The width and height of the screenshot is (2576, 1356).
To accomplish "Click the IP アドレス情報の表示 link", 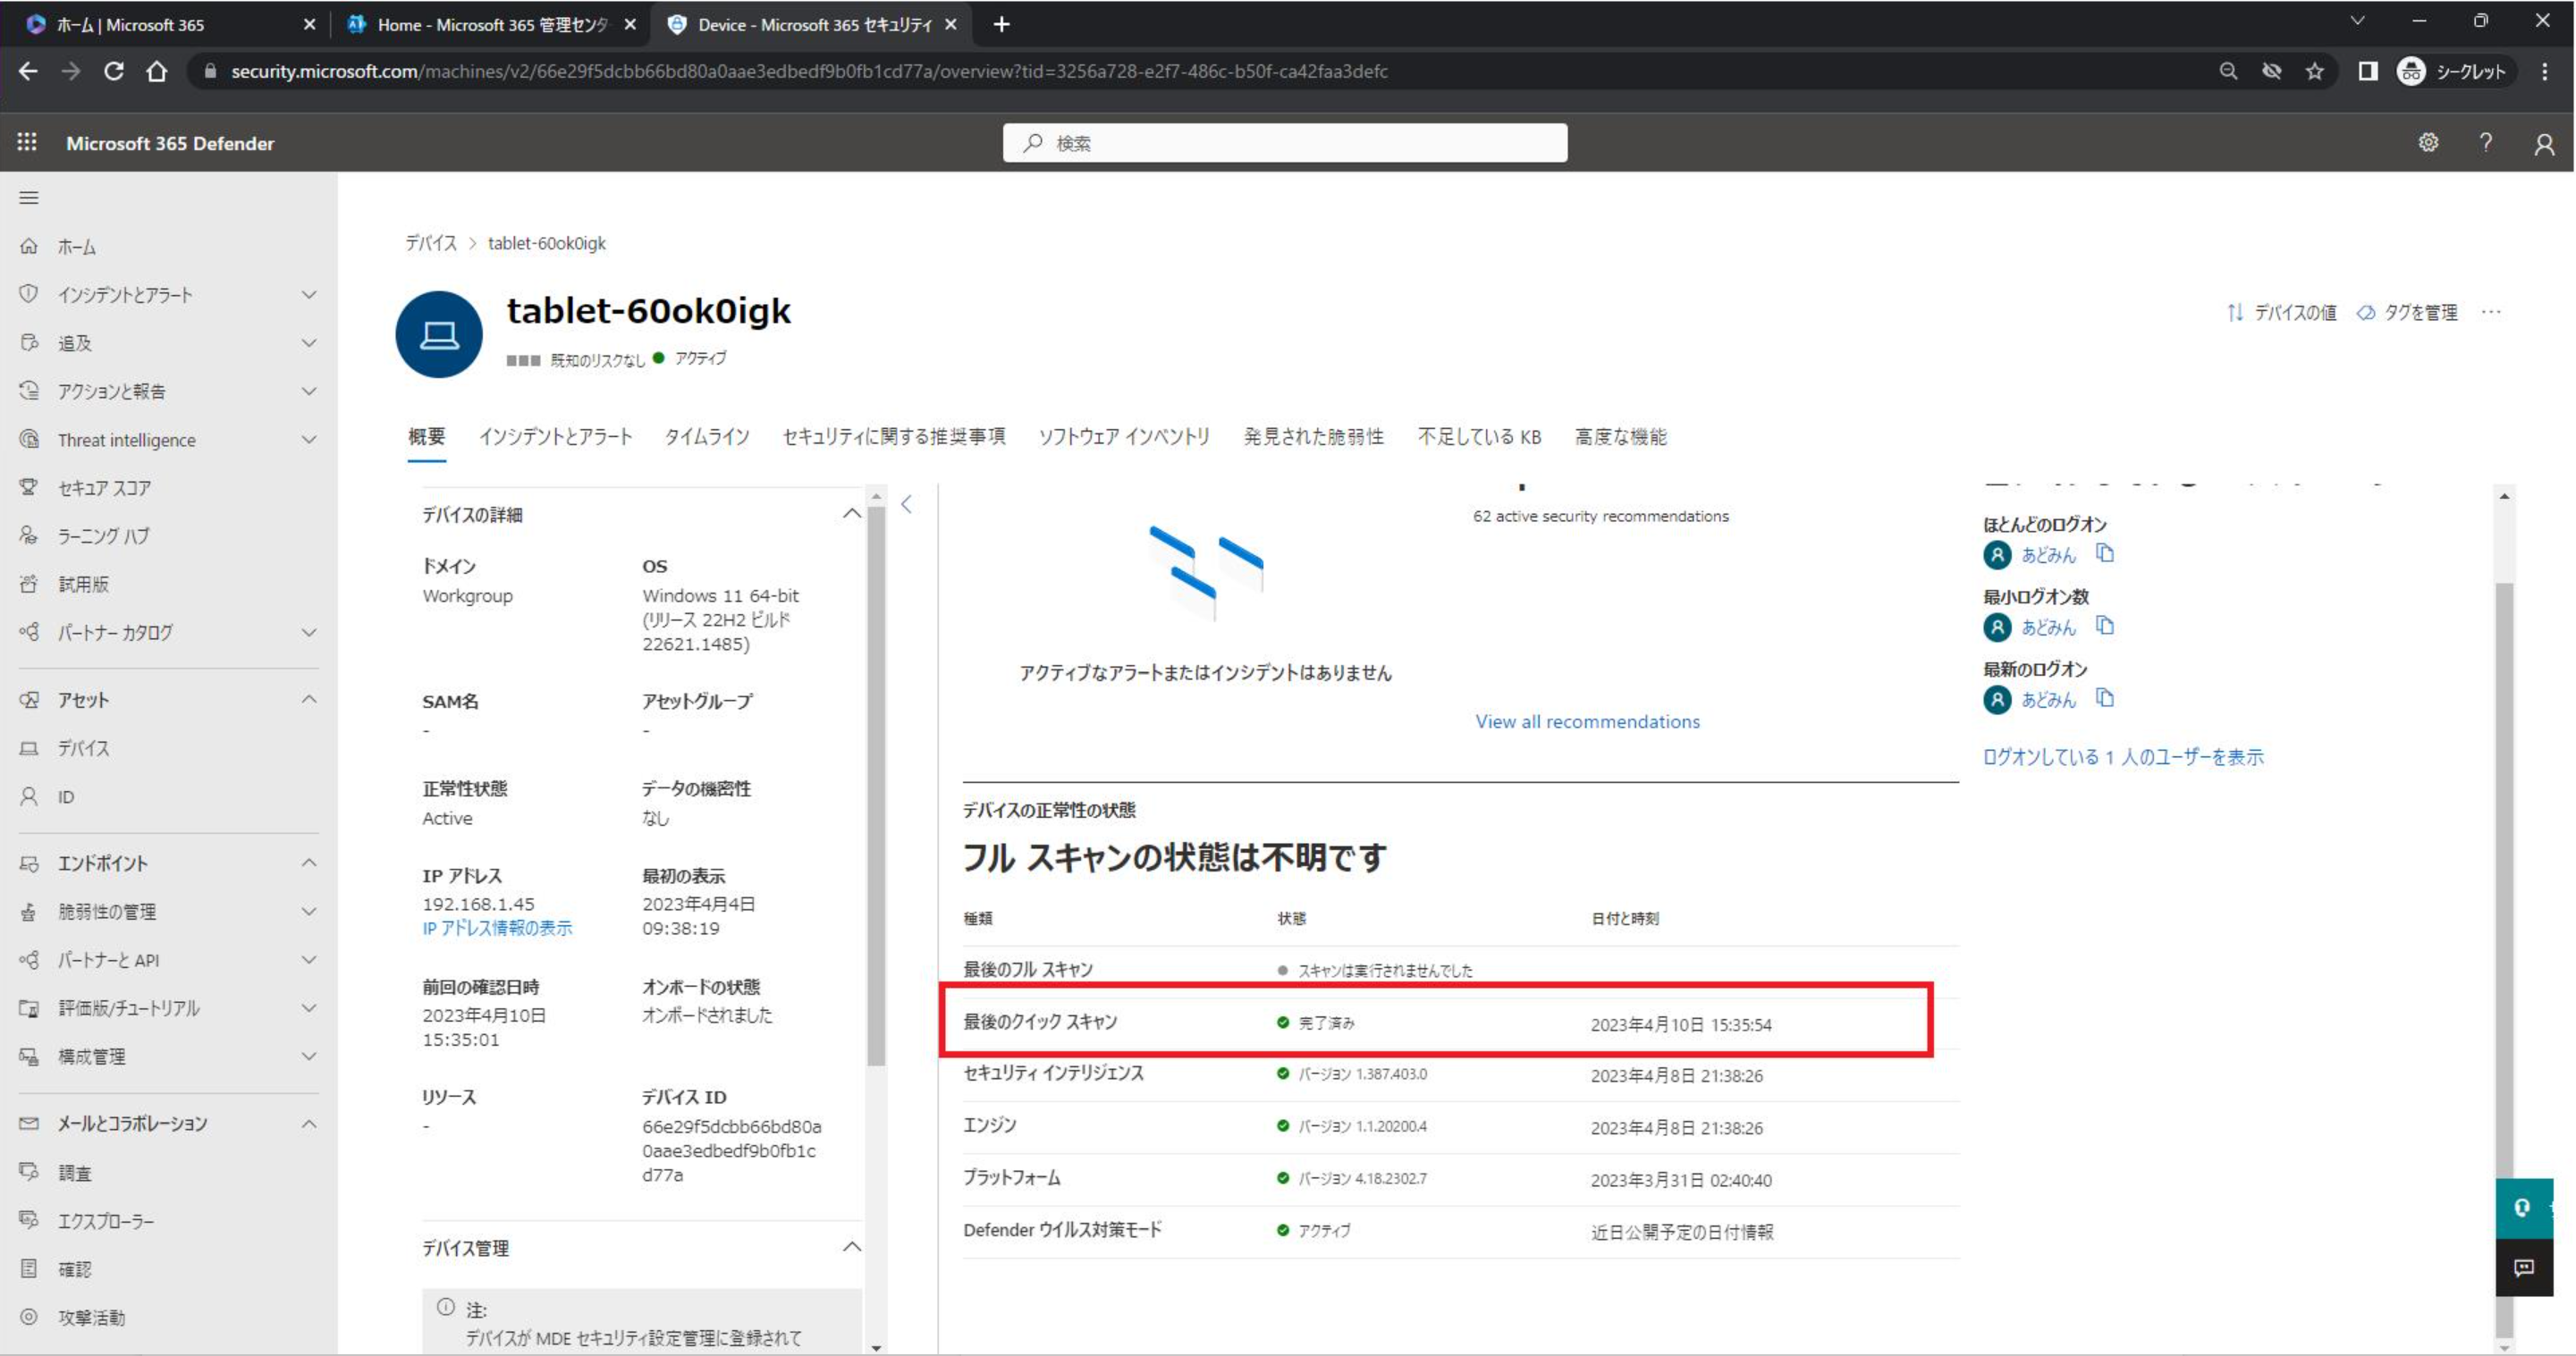I will (x=494, y=927).
